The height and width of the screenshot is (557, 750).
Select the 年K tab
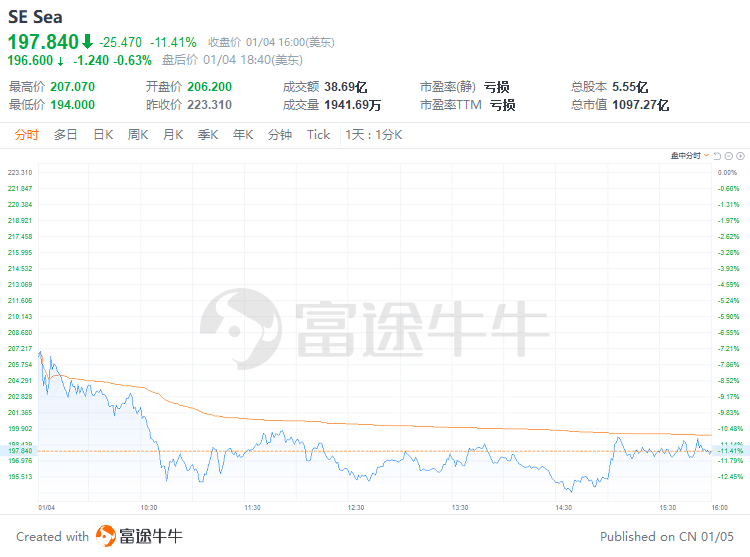click(x=243, y=135)
